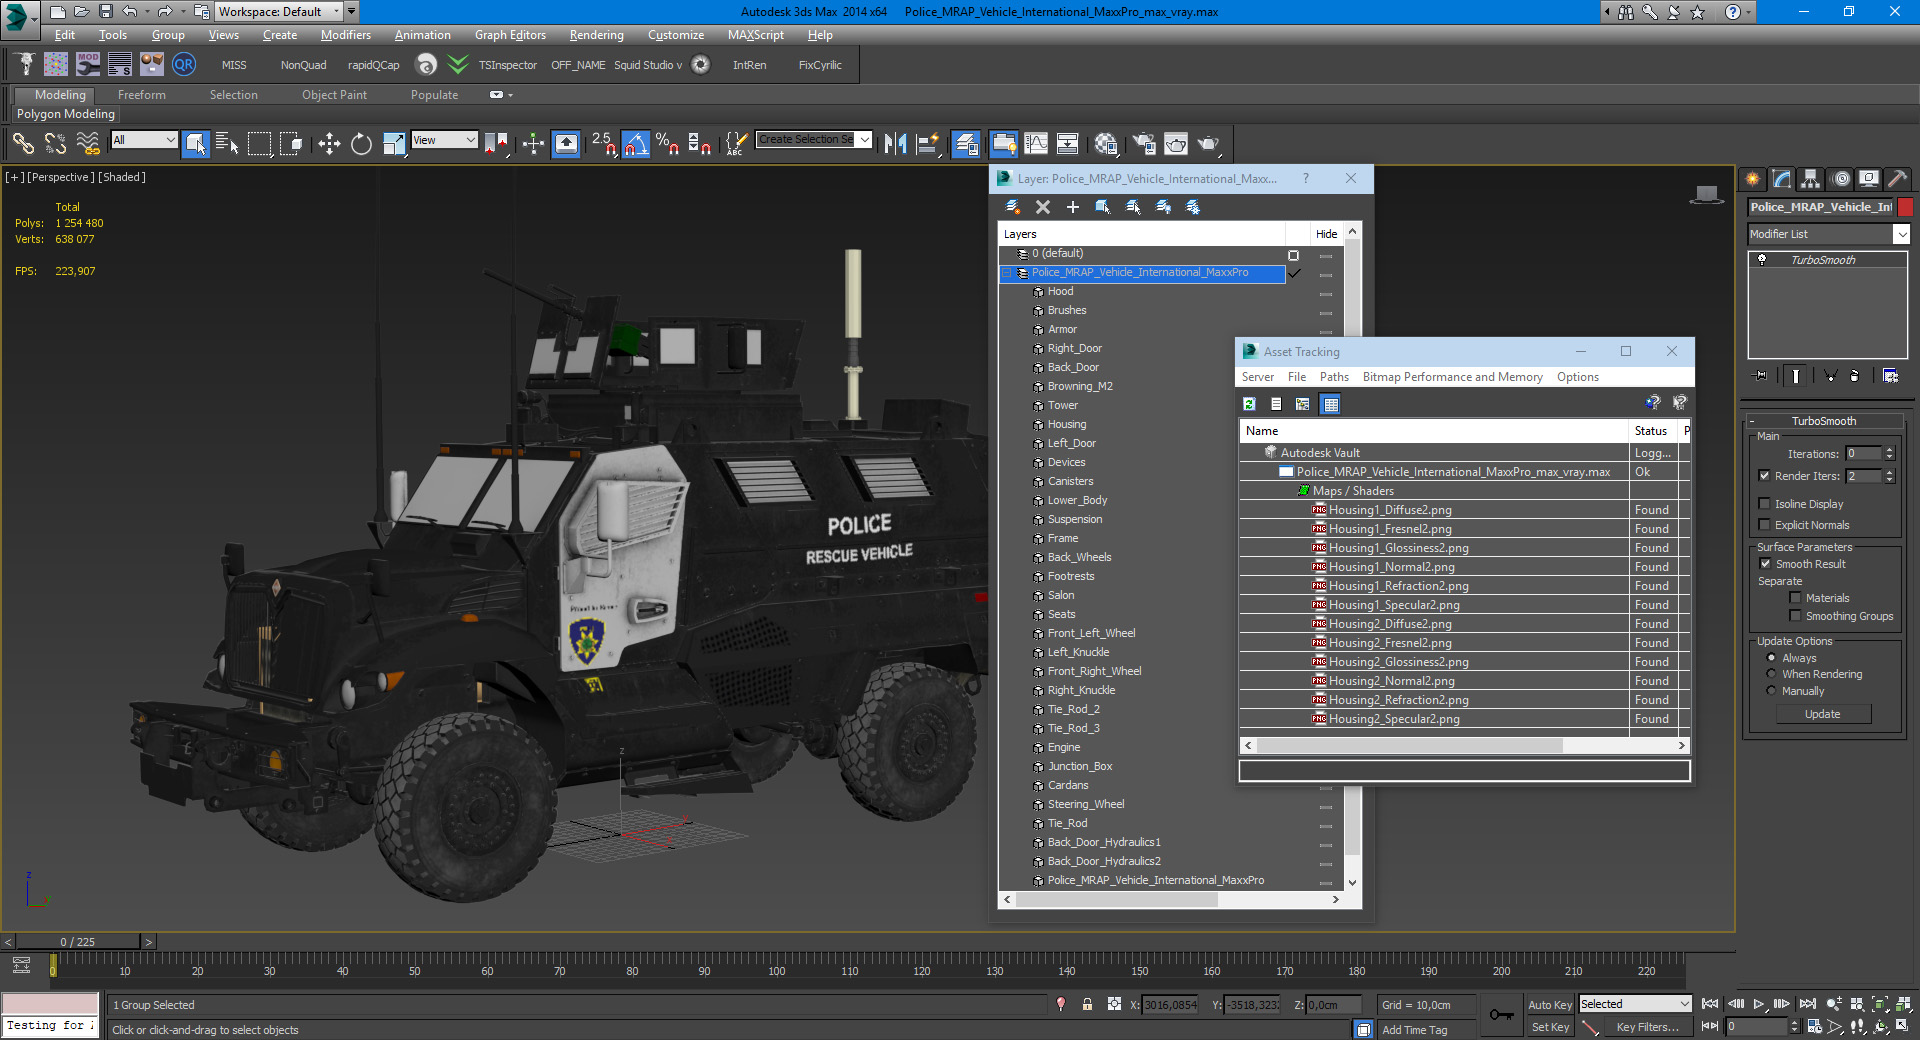Viewport: 1920px width, 1040px height.
Task: Click the Auto Key button
Action: pos(1549,1005)
